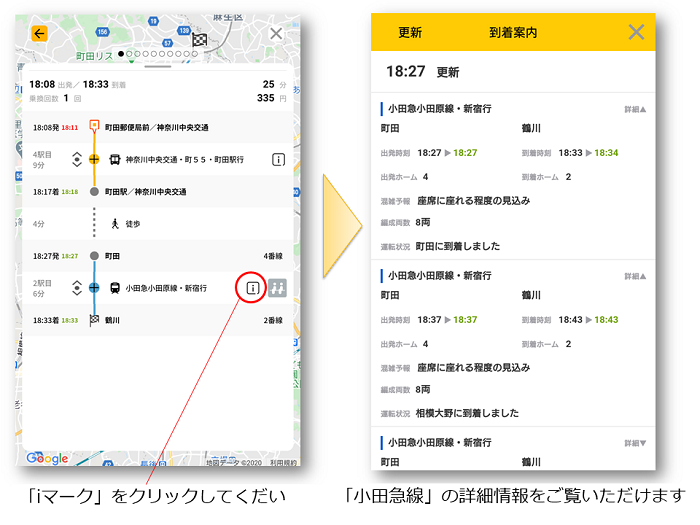Click the 18:27 更新 timestamp
This screenshot has height=525, width=700.
tap(422, 72)
